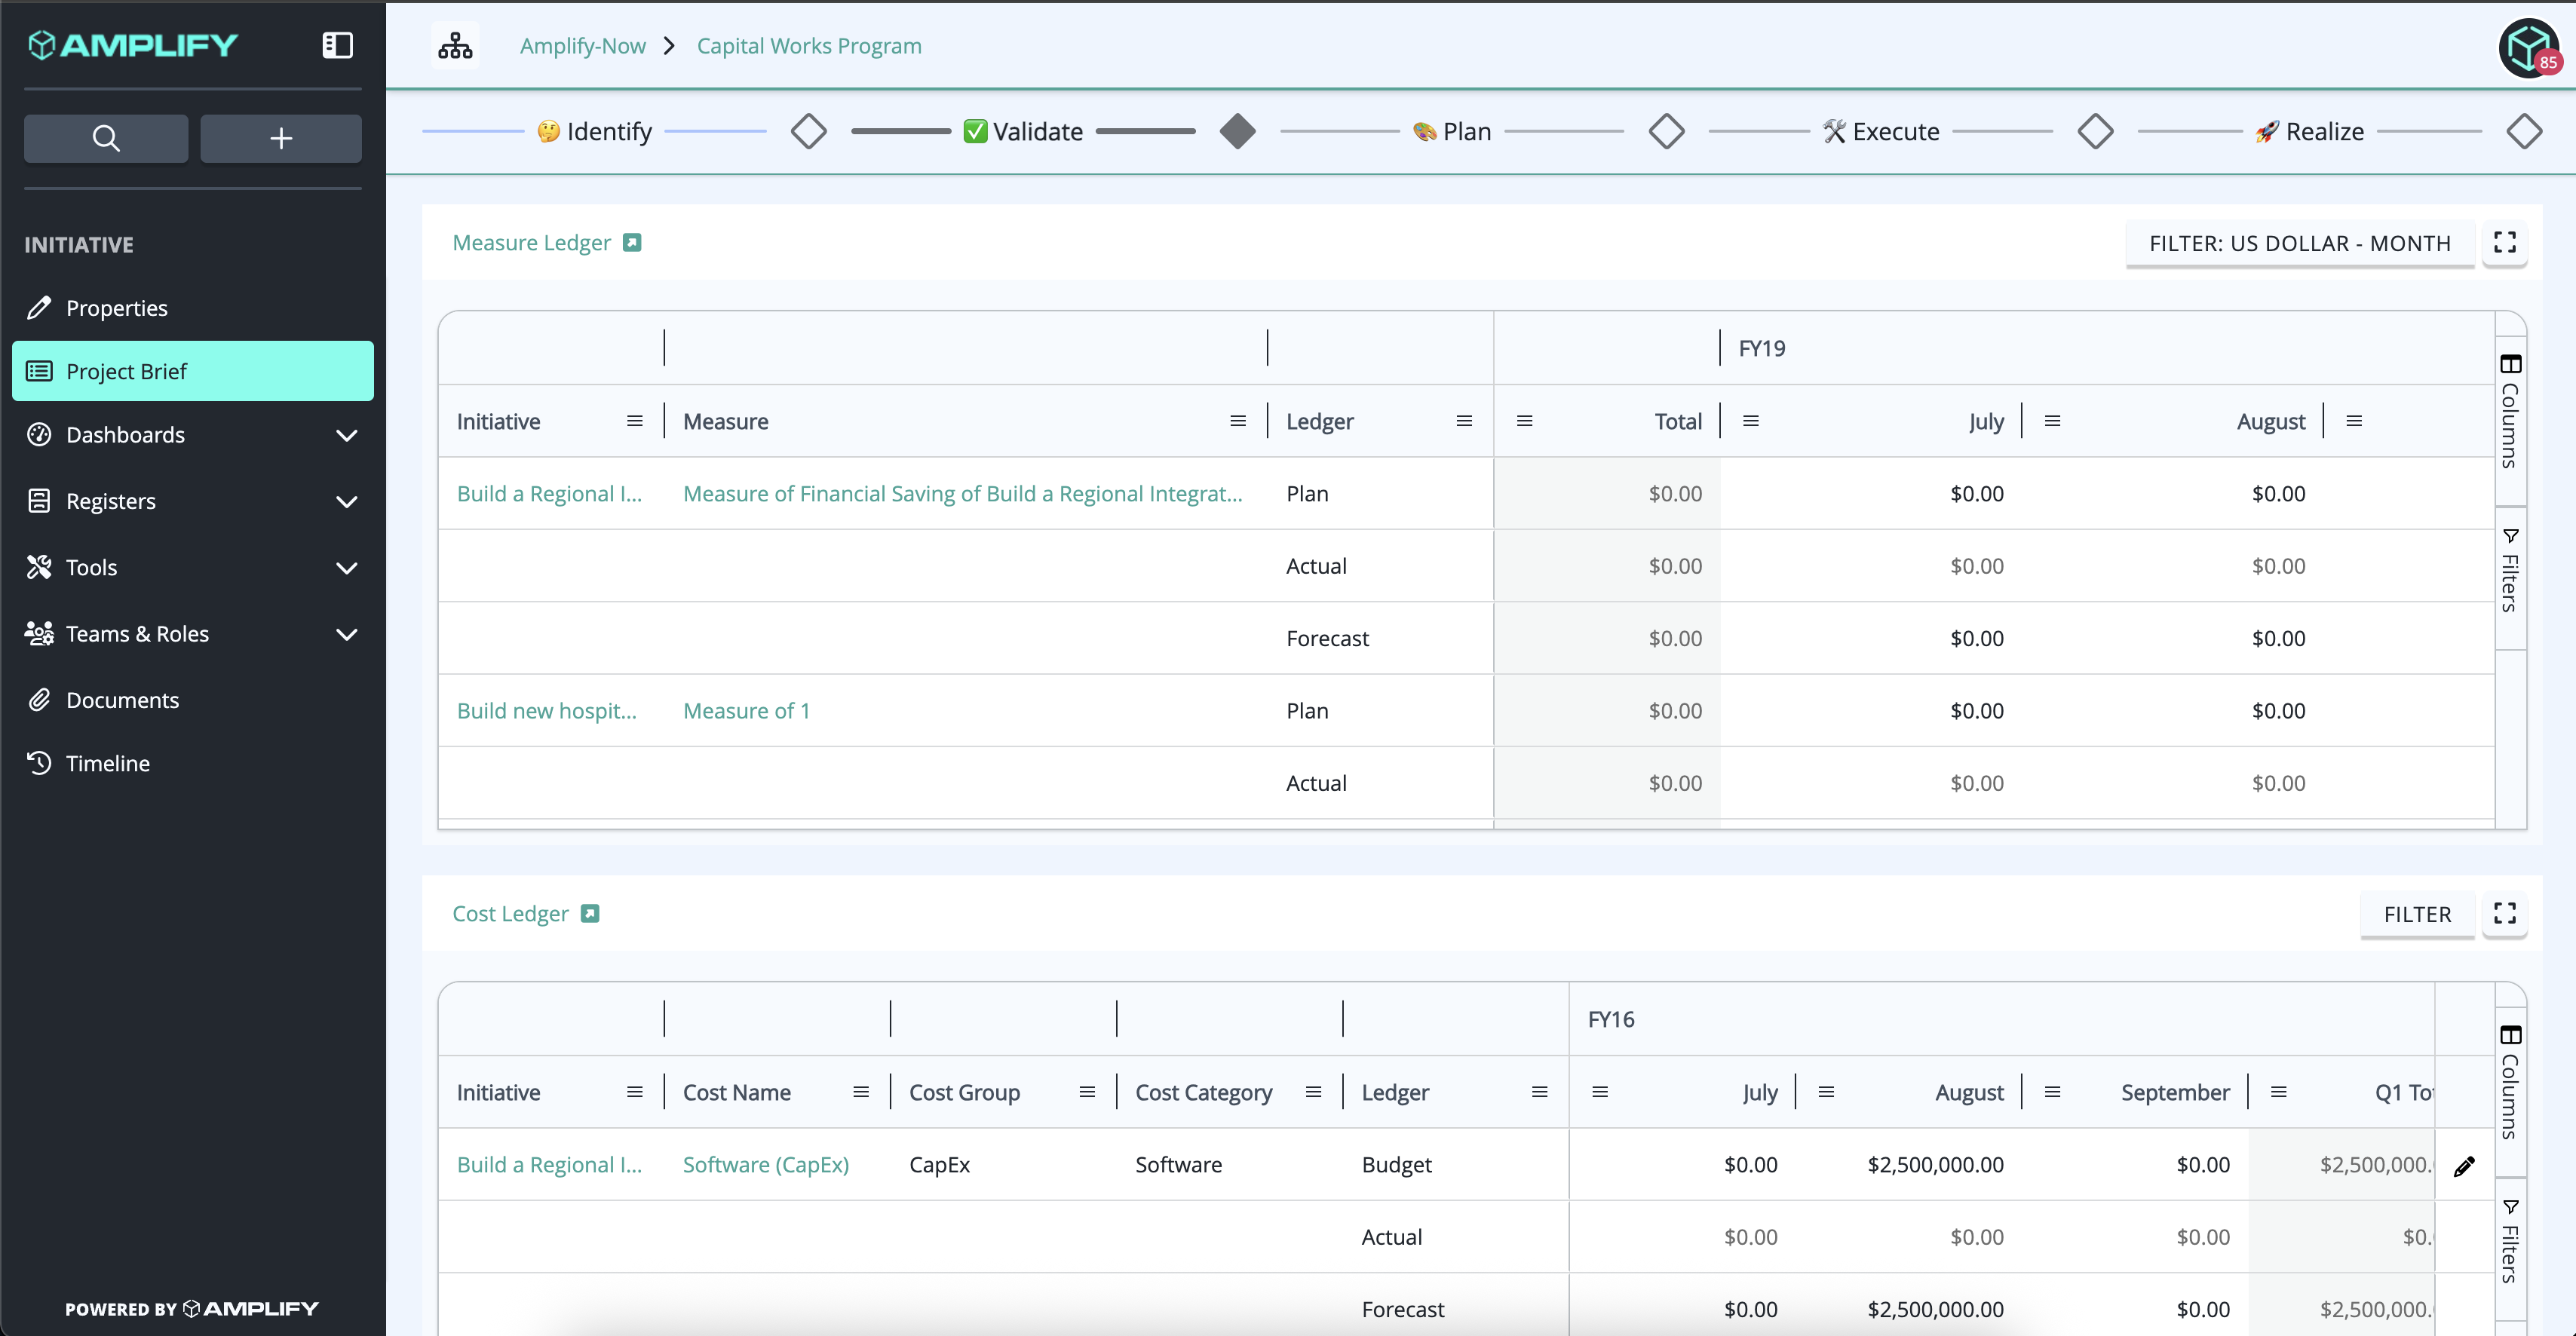Open Measure Ledger Initiative column menu

click(635, 421)
